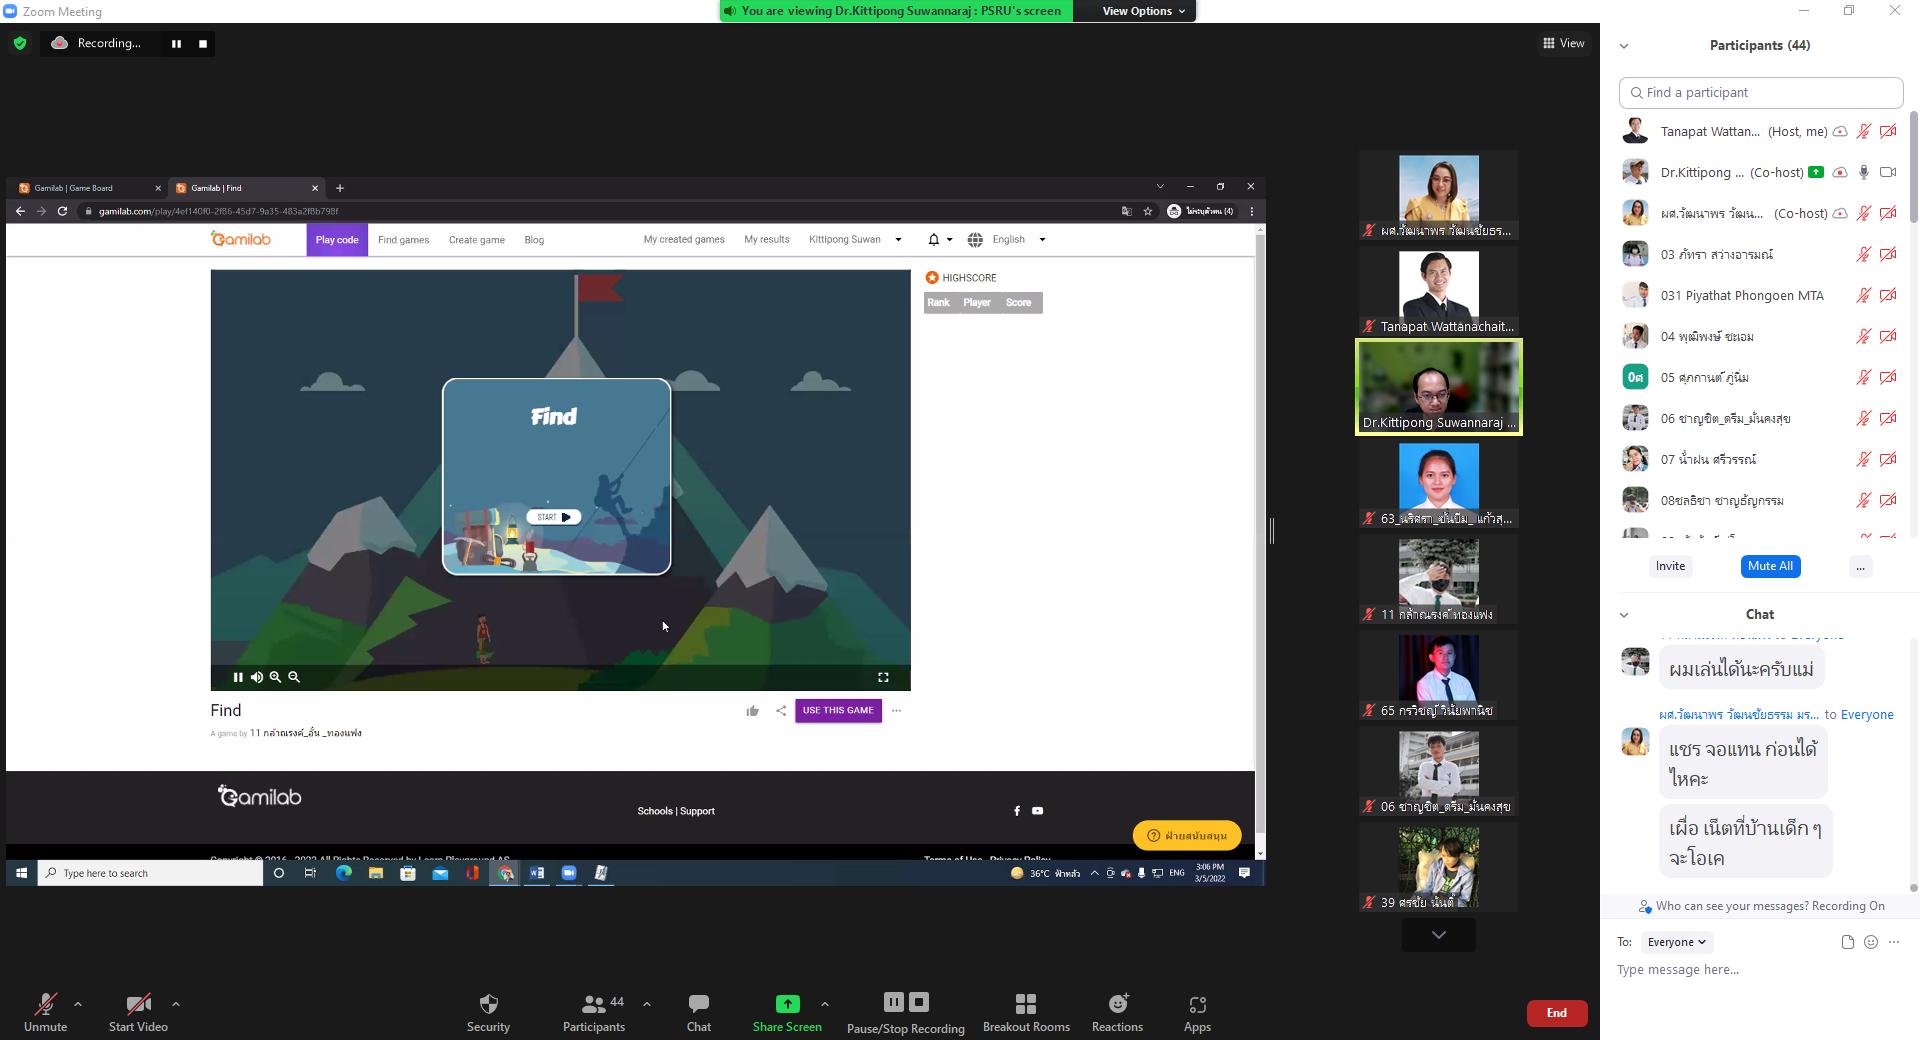Click browser reload button in shared screen
Viewport: 1920px width, 1040px height.
[62, 211]
